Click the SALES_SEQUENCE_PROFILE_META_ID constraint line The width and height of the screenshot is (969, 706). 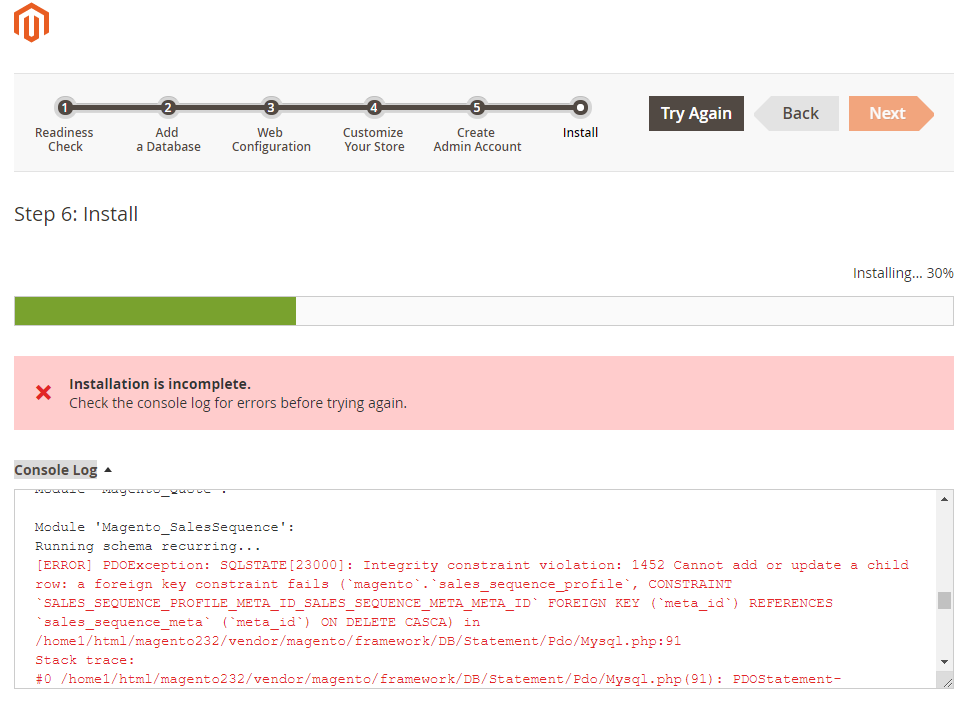coord(434,603)
